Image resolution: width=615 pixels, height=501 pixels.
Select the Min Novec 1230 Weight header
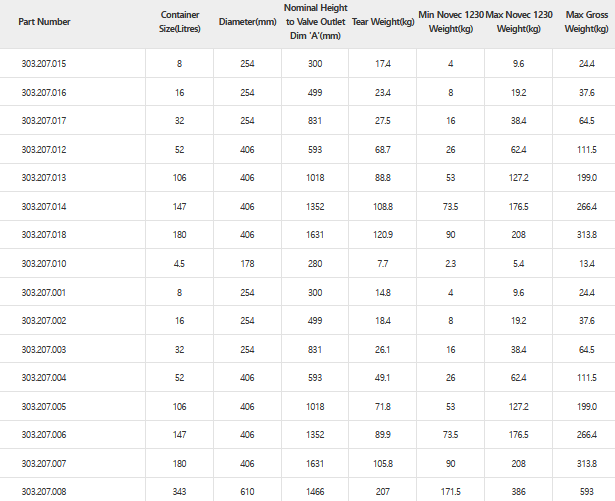[451, 22]
